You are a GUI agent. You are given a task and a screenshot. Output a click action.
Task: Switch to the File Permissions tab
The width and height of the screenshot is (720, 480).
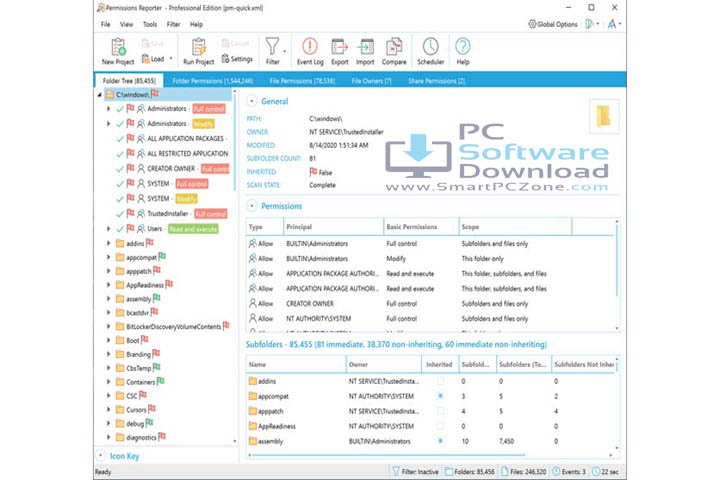click(x=302, y=81)
